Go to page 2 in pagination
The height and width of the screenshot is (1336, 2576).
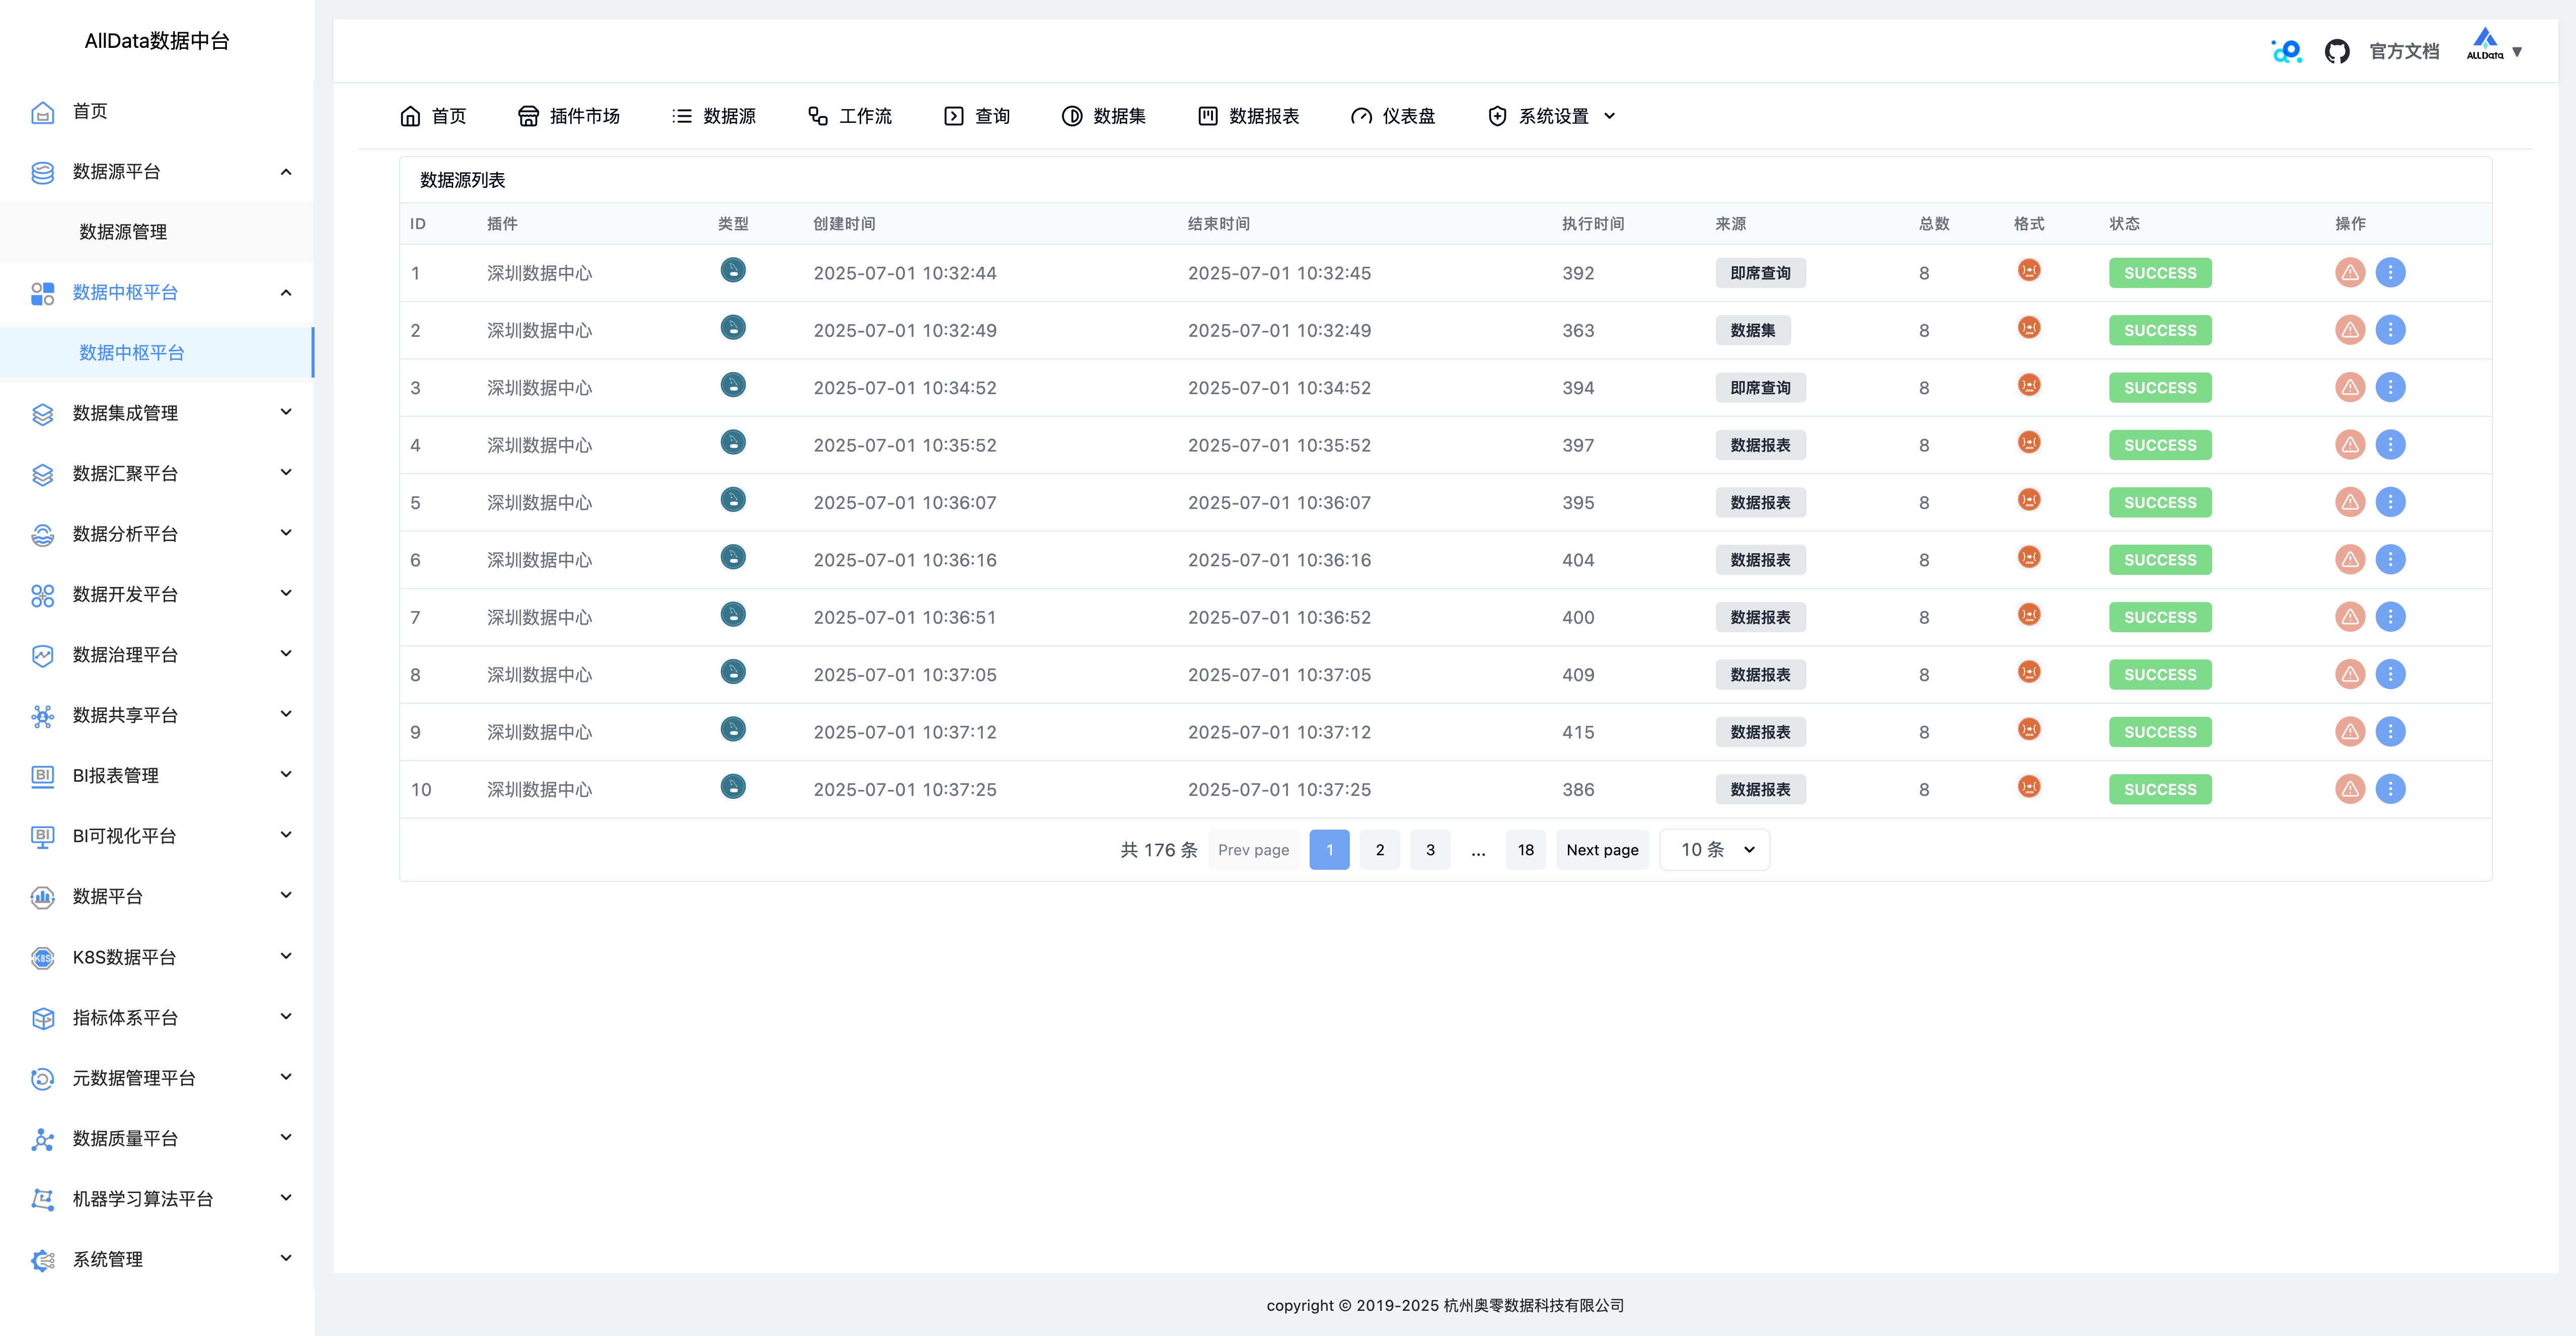[1380, 849]
